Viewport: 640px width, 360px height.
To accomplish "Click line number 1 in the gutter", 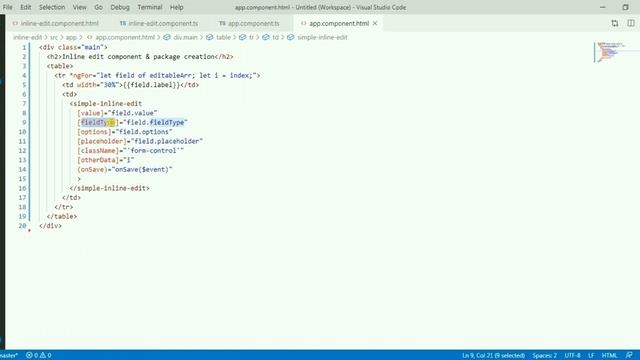I will click(24, 47).
